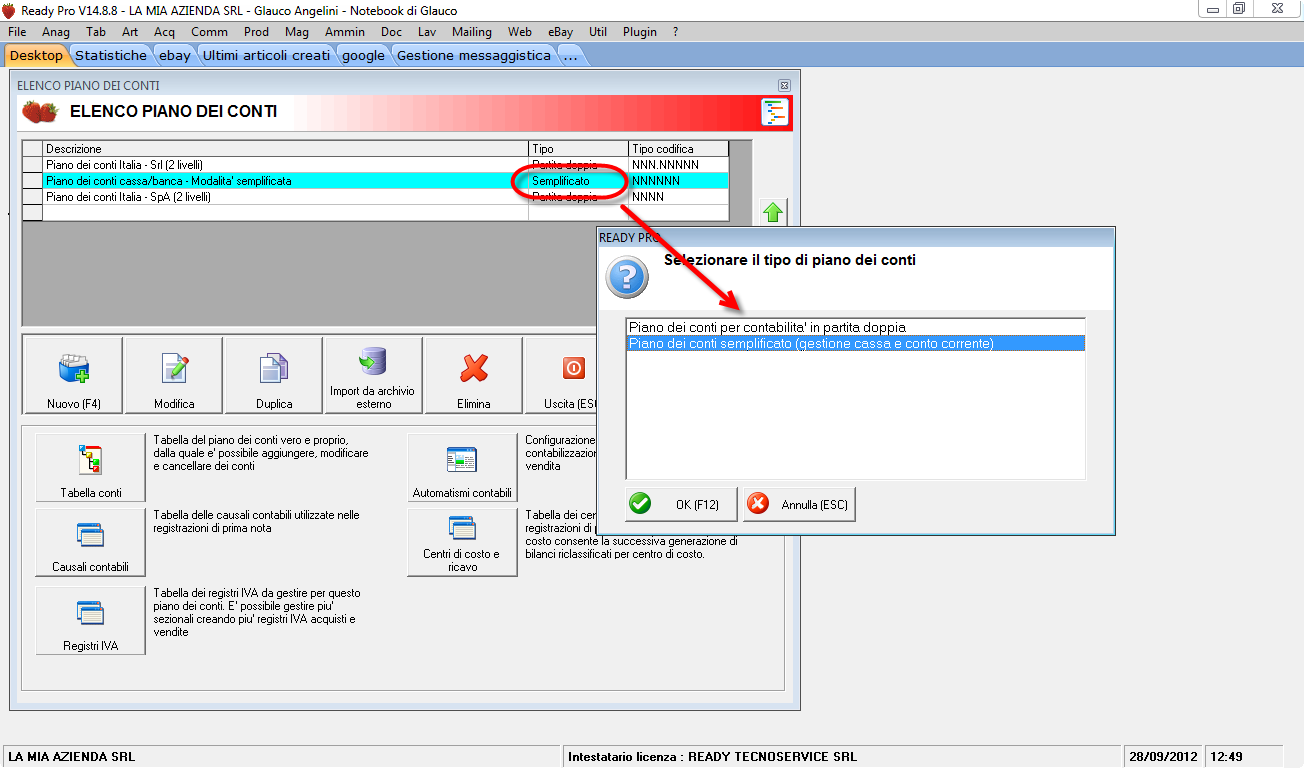Open the Web menu
This screenshot has height=768, width=1304.
pos(520,32)
